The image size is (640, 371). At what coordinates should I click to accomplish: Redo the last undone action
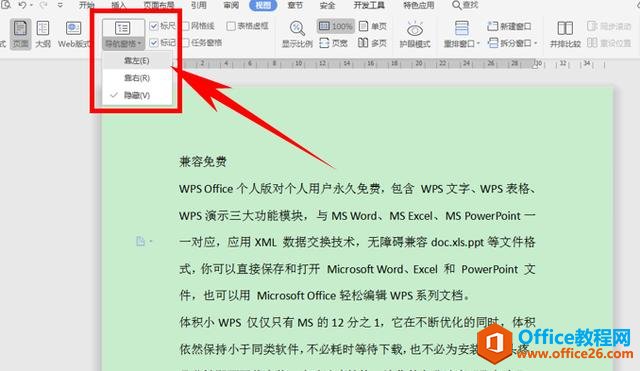(x=43, y=5)
